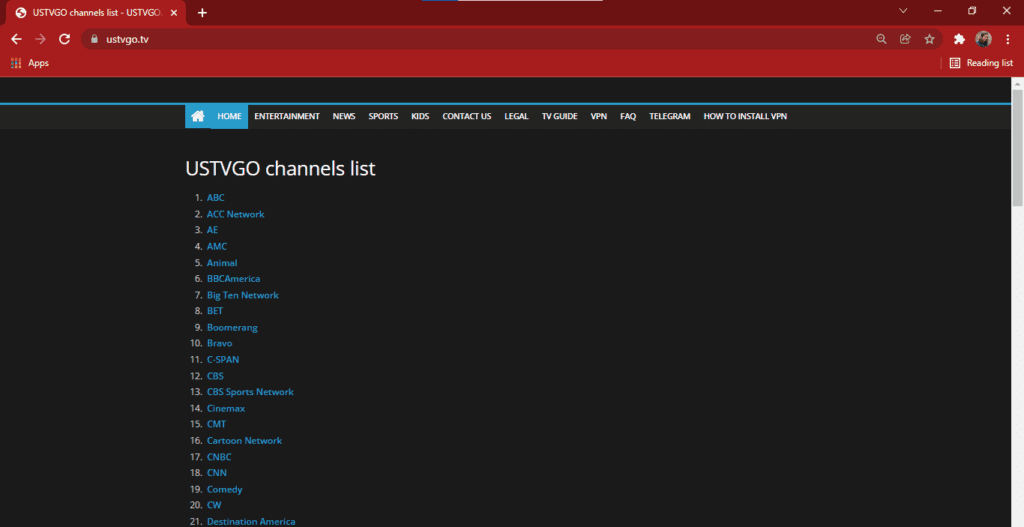The width and height of the screenshot is (1024, 527).
Task: Open the Comedy channel link
Action: tap(225, 489)
